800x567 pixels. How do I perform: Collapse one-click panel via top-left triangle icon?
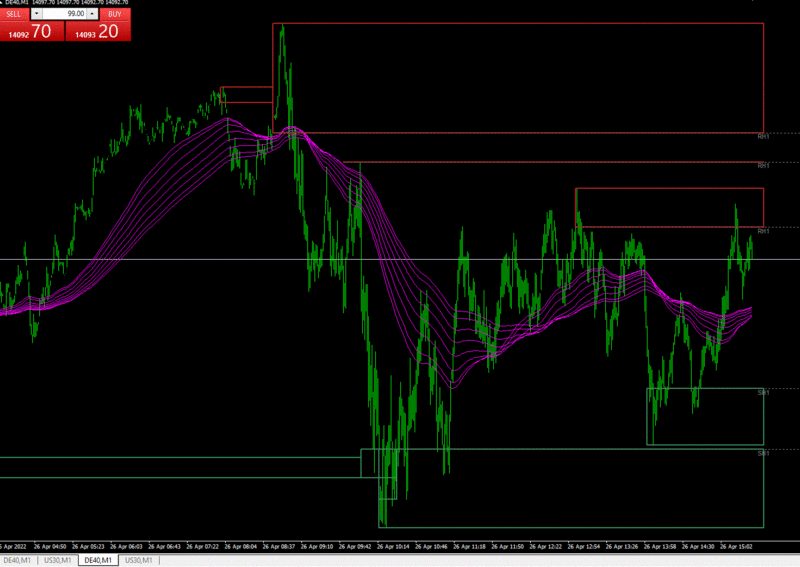click(2, 2)
